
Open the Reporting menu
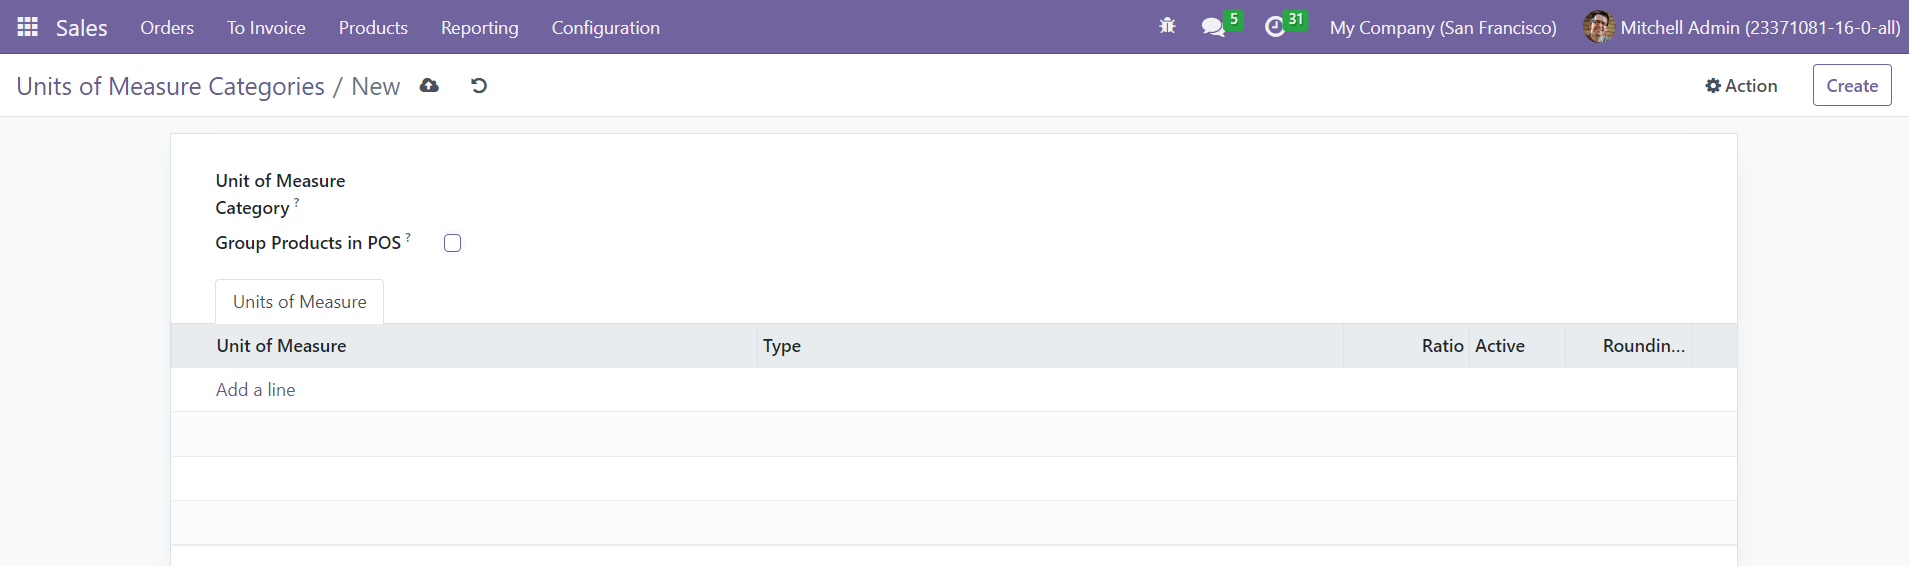pyautogui.click(x=480, y=27)
